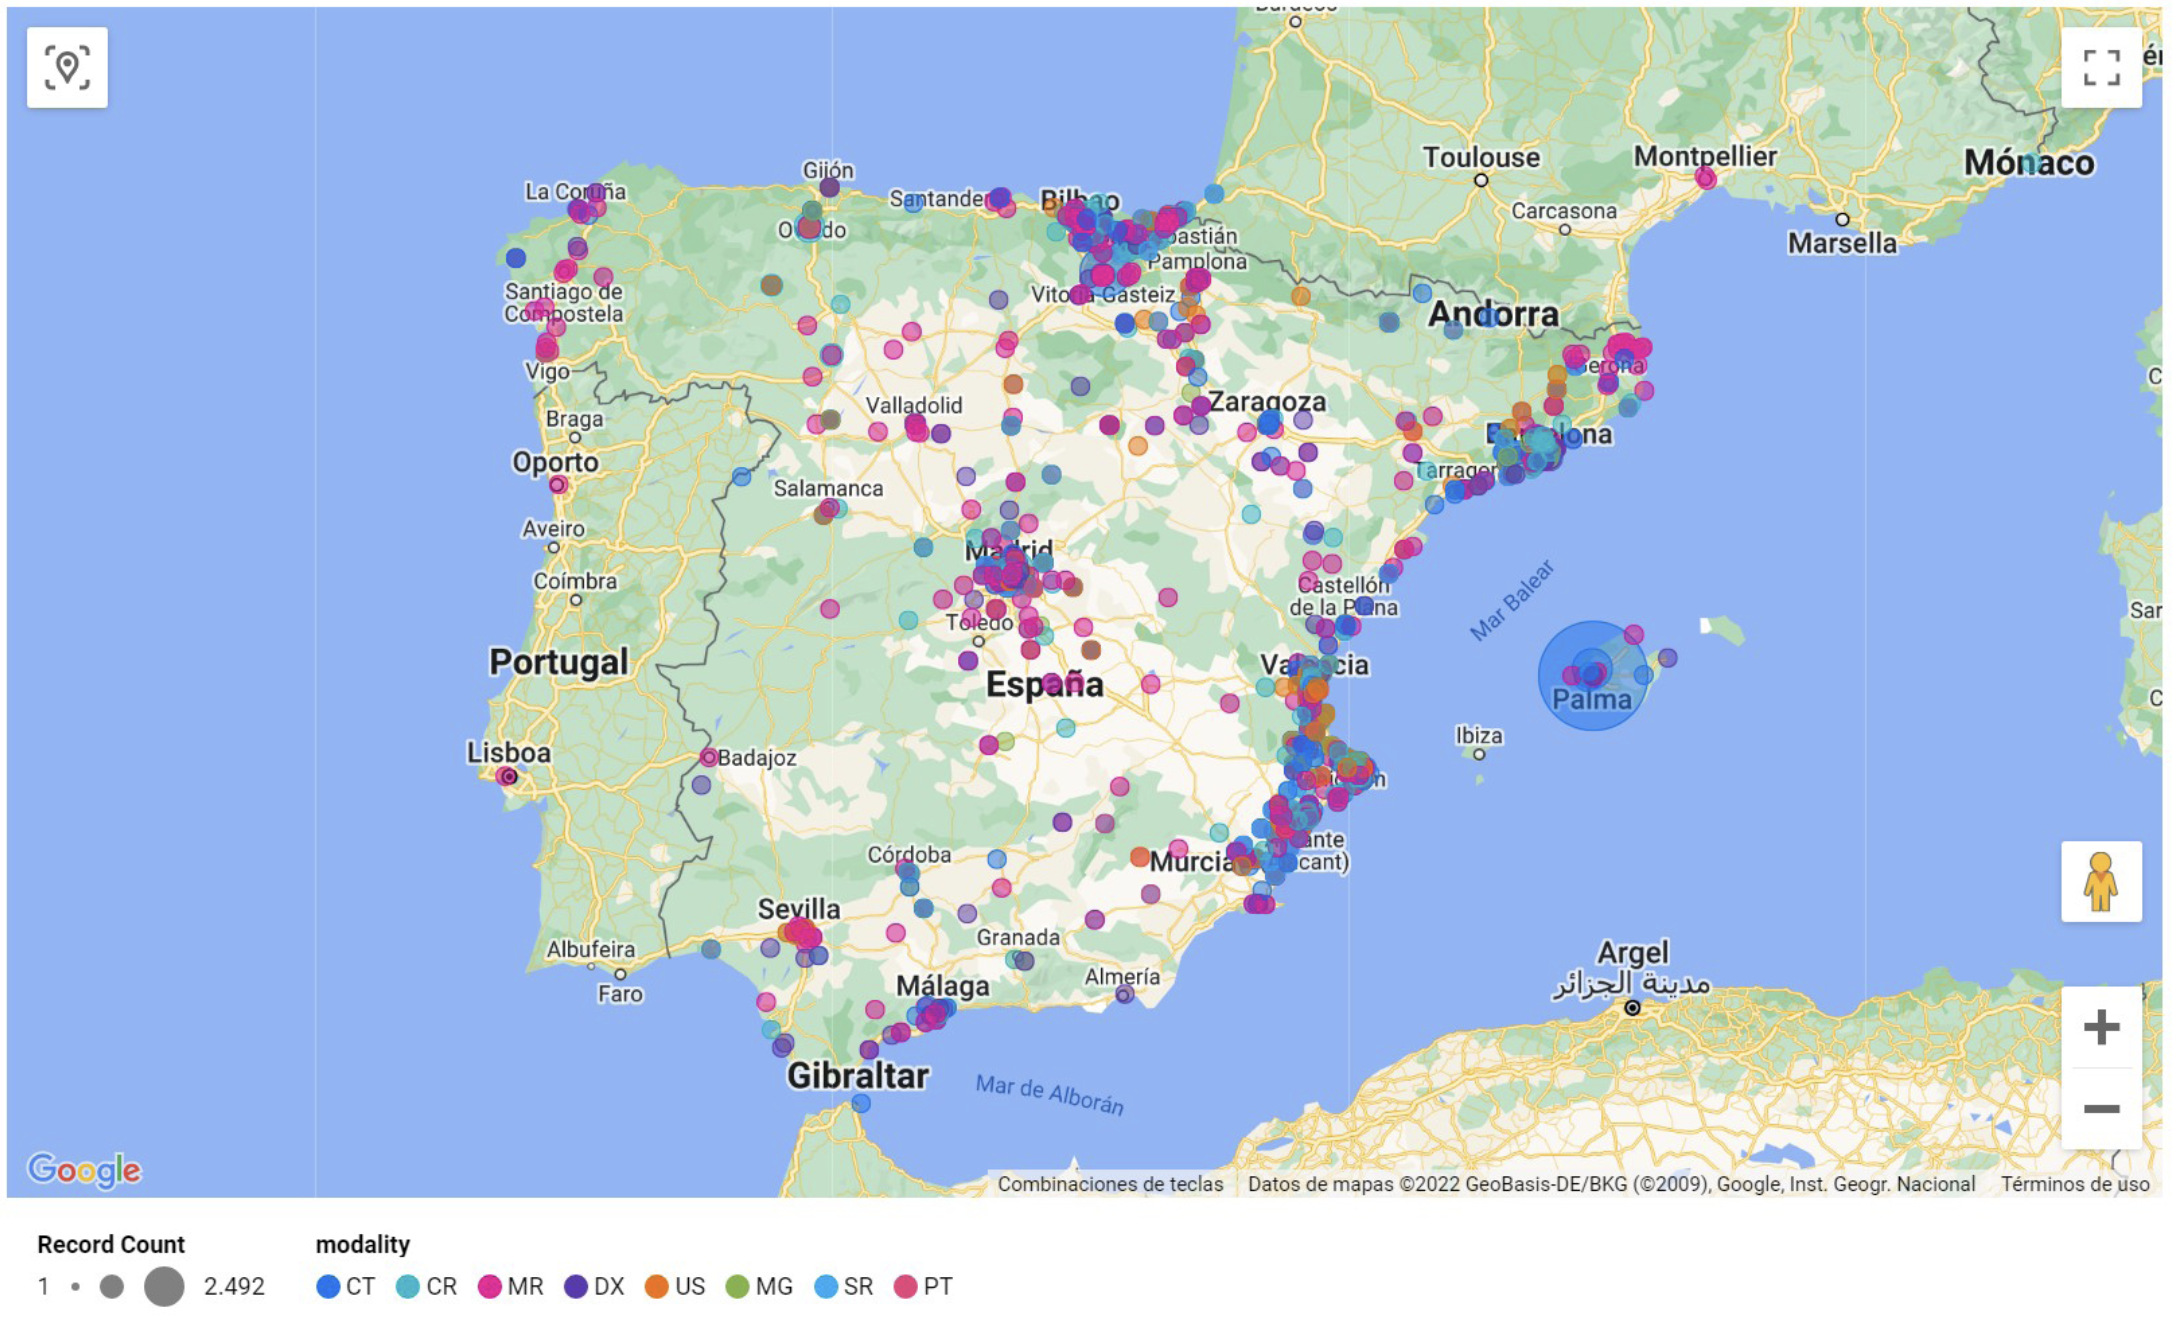Image resolution: width=2172 pixels, height=1324 pixels.
Task: Click the Lisboa city marker
Action: tap(508, 777)
